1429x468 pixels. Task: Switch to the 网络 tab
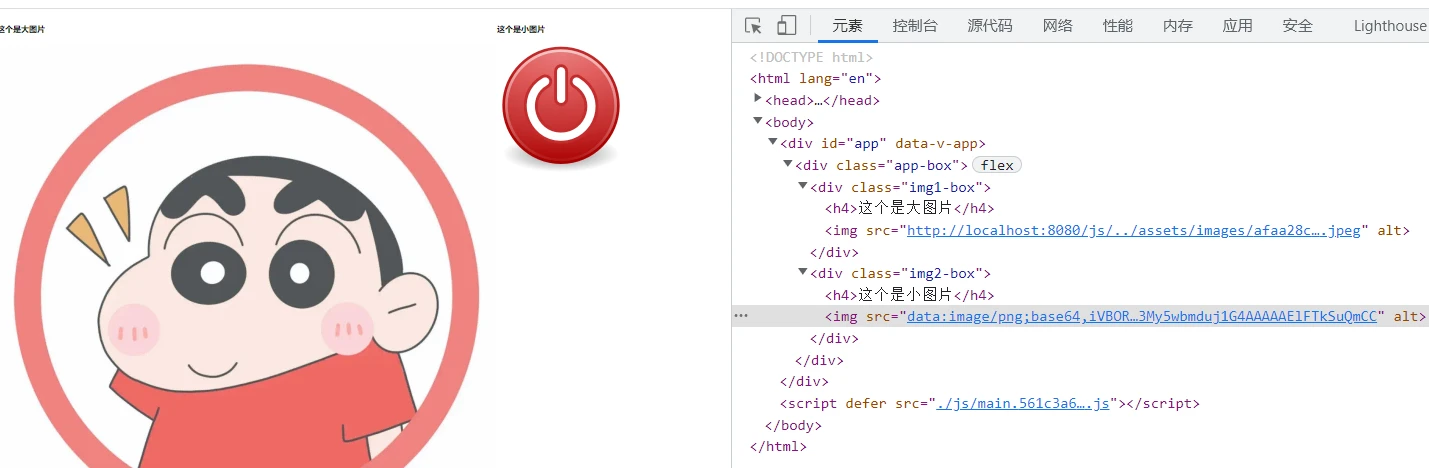click(x=1058, y=26)
